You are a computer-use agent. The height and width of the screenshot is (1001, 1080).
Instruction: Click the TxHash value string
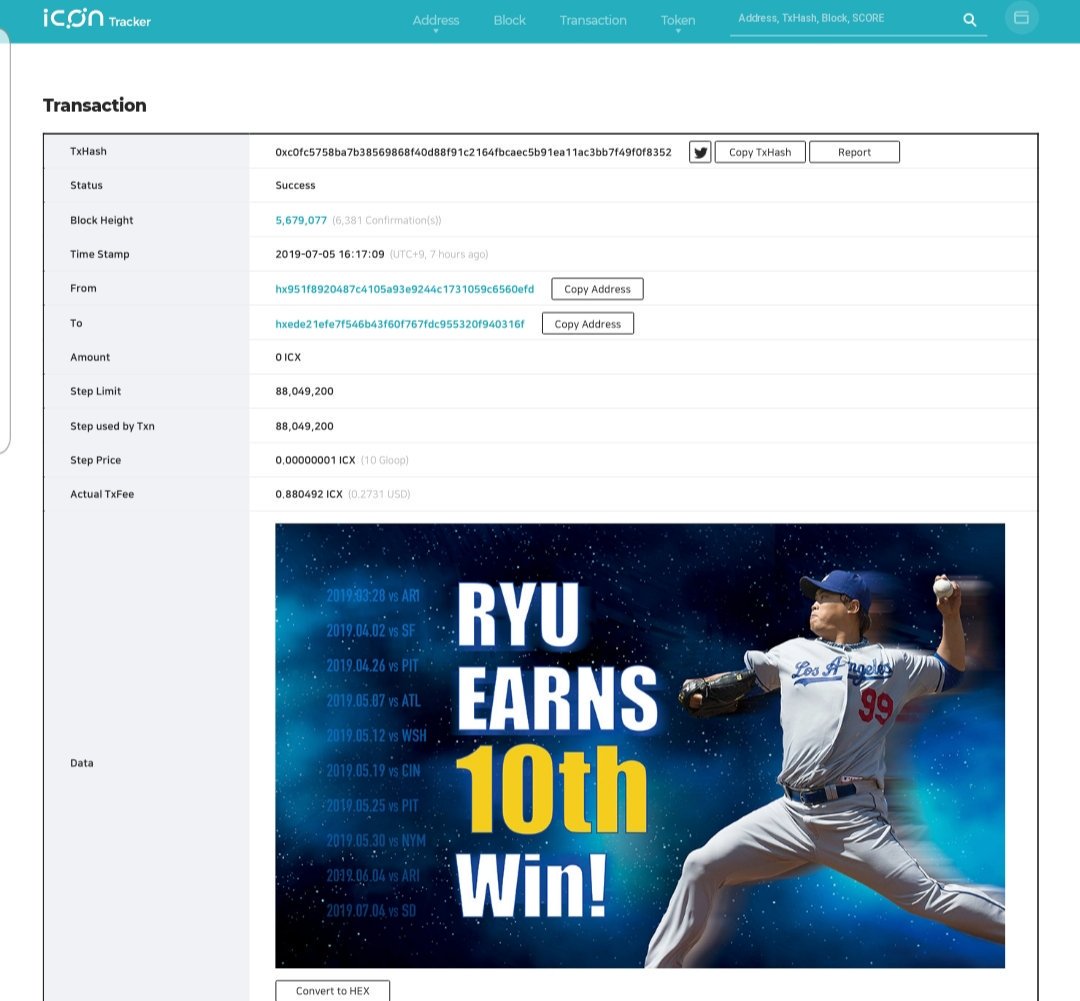point(473,152)
